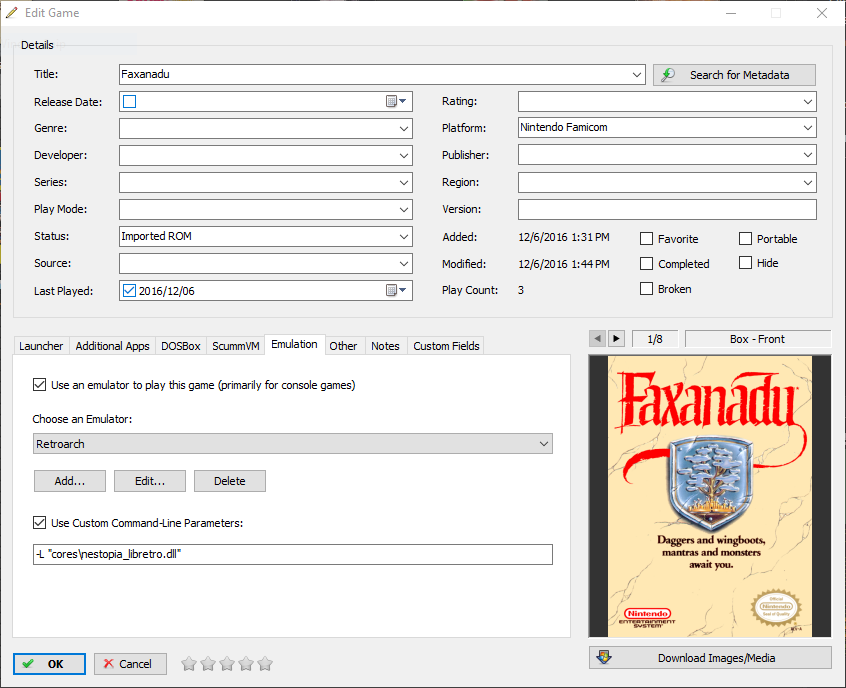Go to the Custom Fields tab

446,346
